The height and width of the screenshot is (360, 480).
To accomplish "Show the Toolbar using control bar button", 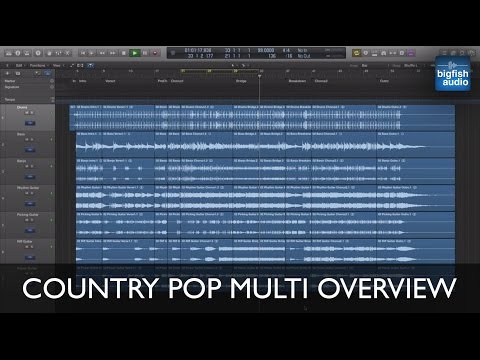I will (x=27, y=53).
